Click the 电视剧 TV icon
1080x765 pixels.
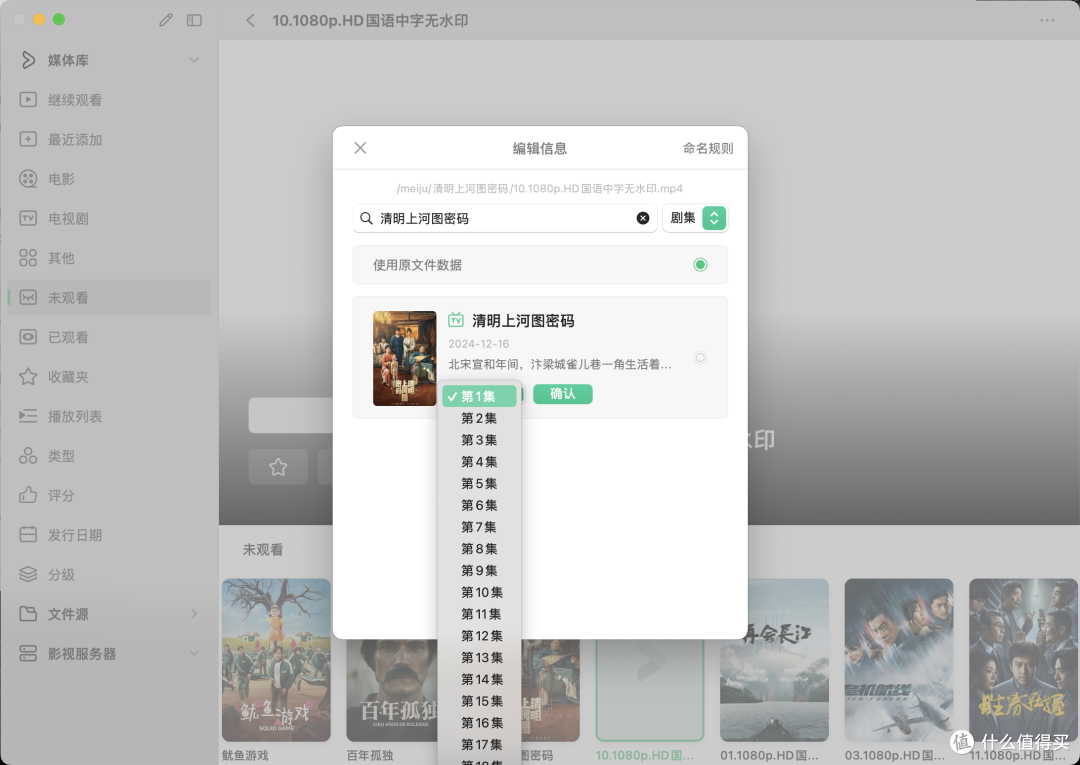[x=28, y=218]
